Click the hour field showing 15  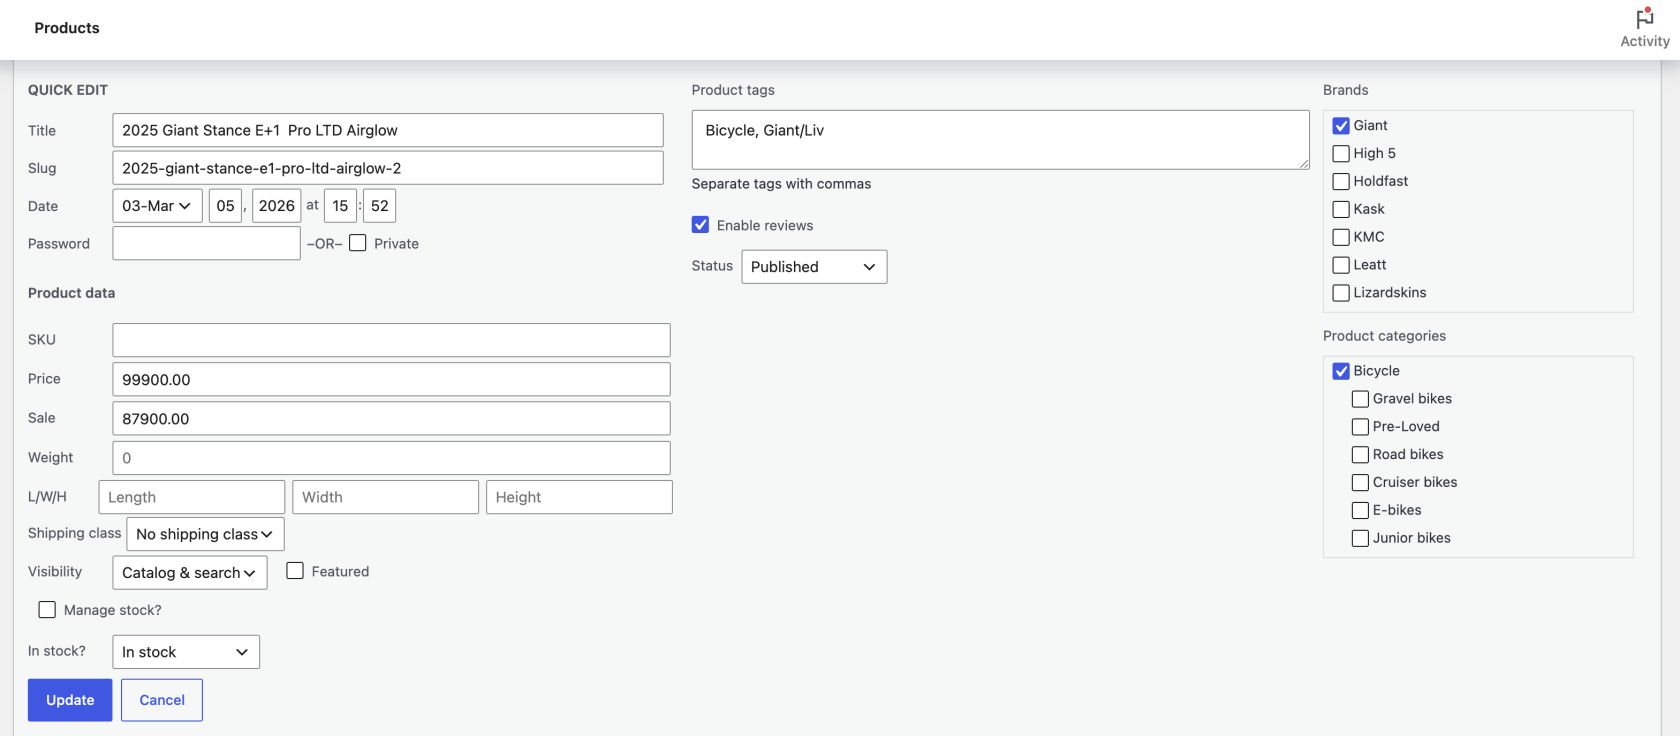(x=340, y=206)
